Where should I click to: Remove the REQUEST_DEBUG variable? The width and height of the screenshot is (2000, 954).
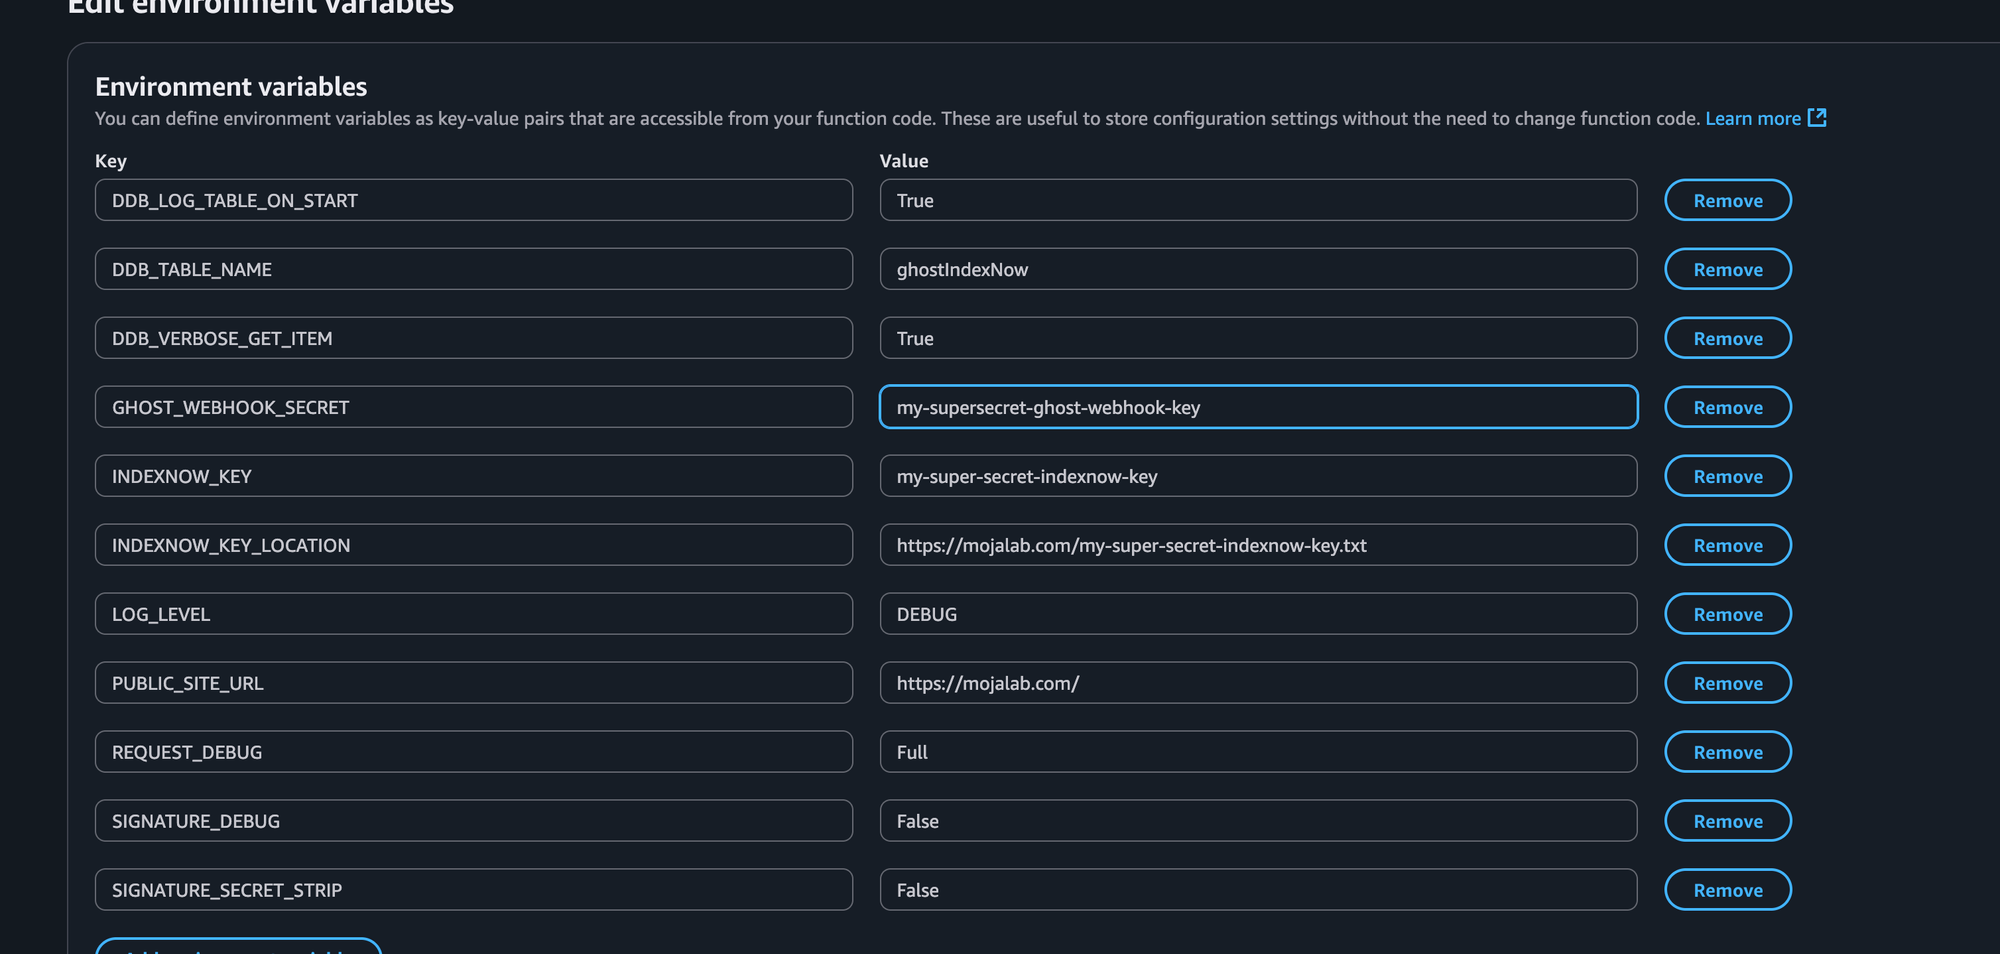1727,752
